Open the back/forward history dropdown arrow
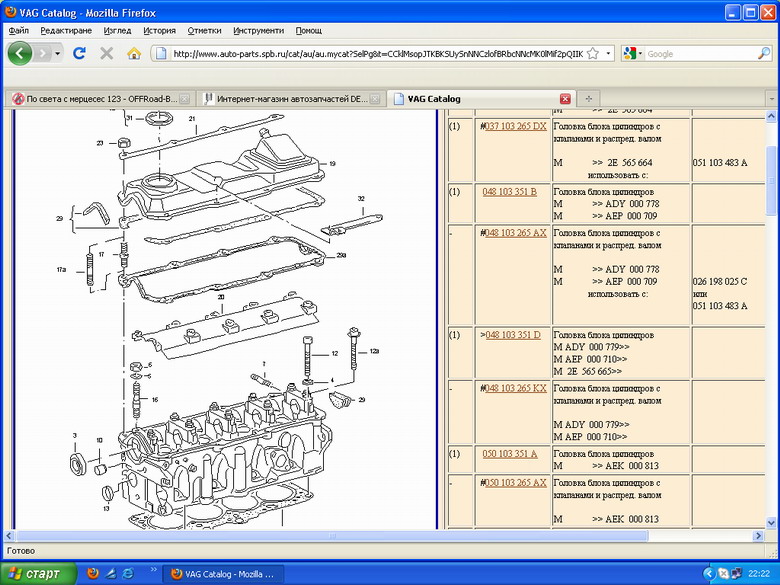780x585 pixels. pyautogui.click(x=57, y=53)
